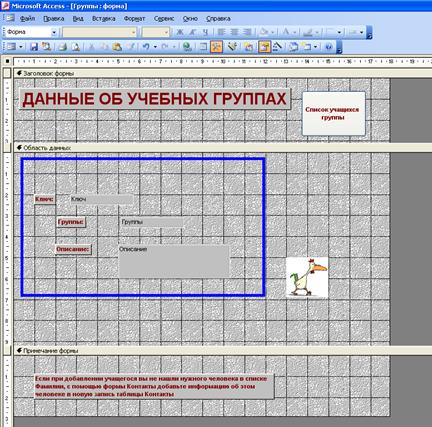Select the Описание: label

[73, 249]
